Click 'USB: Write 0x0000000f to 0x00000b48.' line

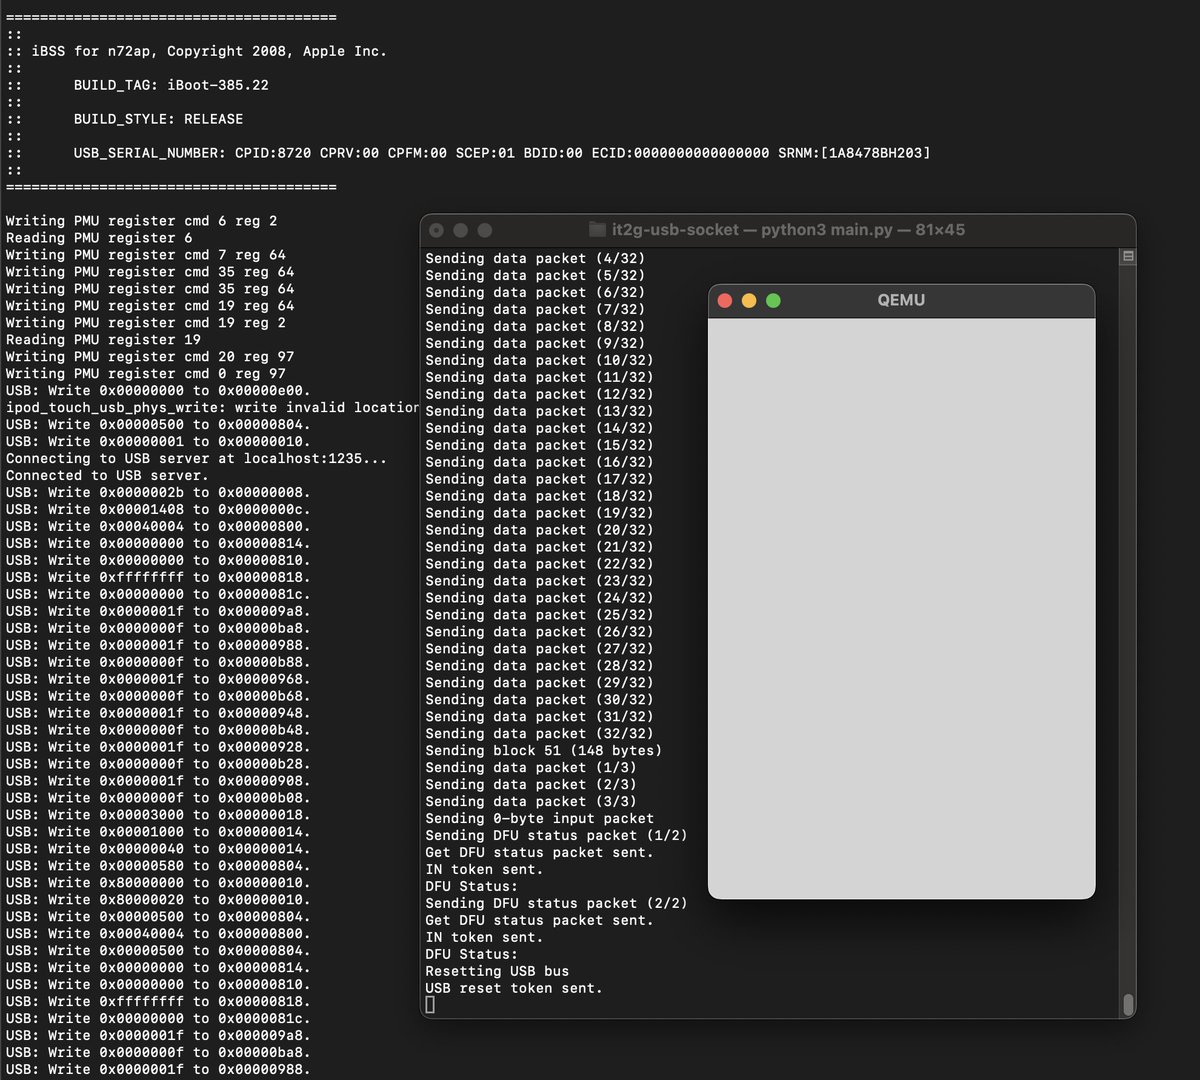pyautogui.click(x=158, y=731)
